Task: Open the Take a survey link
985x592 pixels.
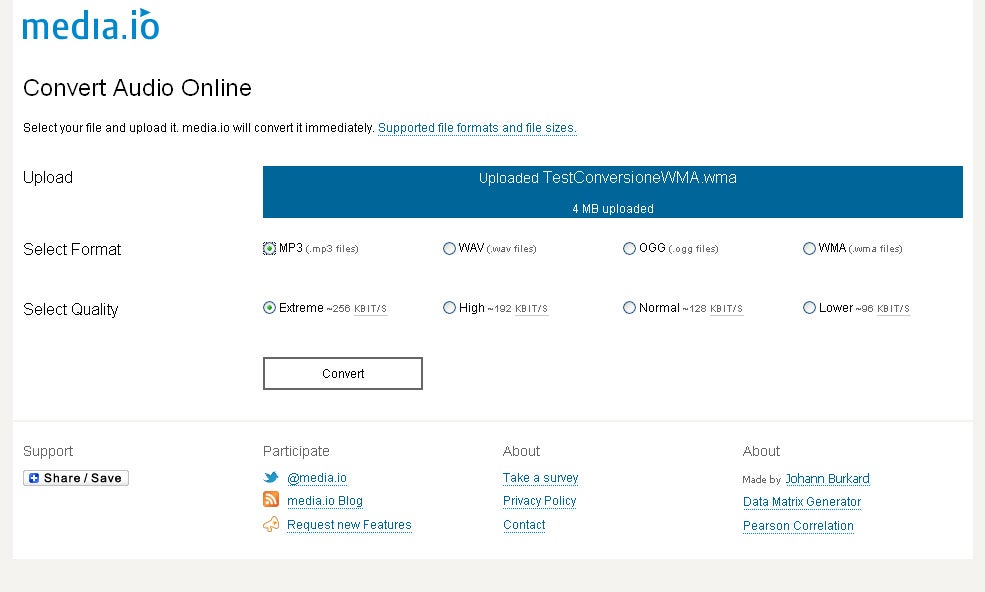Action: 540,478
